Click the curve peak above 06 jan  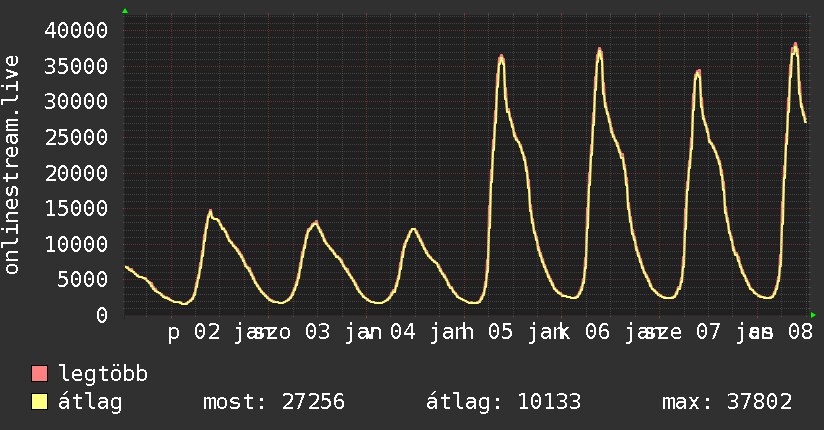(599, 51)
